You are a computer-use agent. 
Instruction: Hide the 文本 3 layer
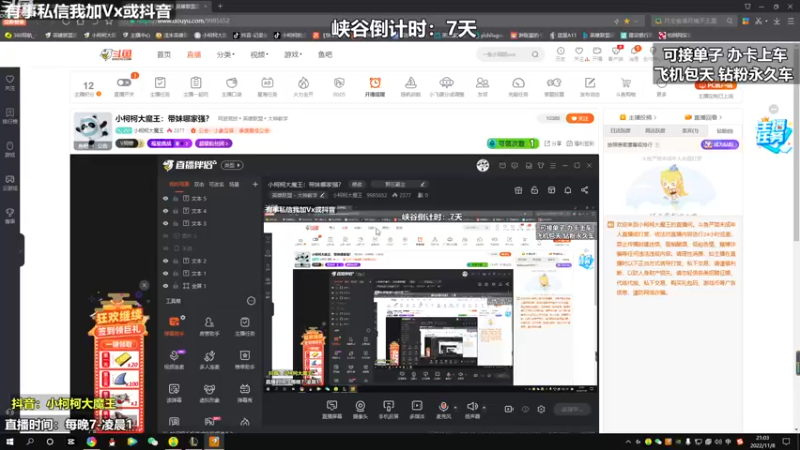coord(165,223)
